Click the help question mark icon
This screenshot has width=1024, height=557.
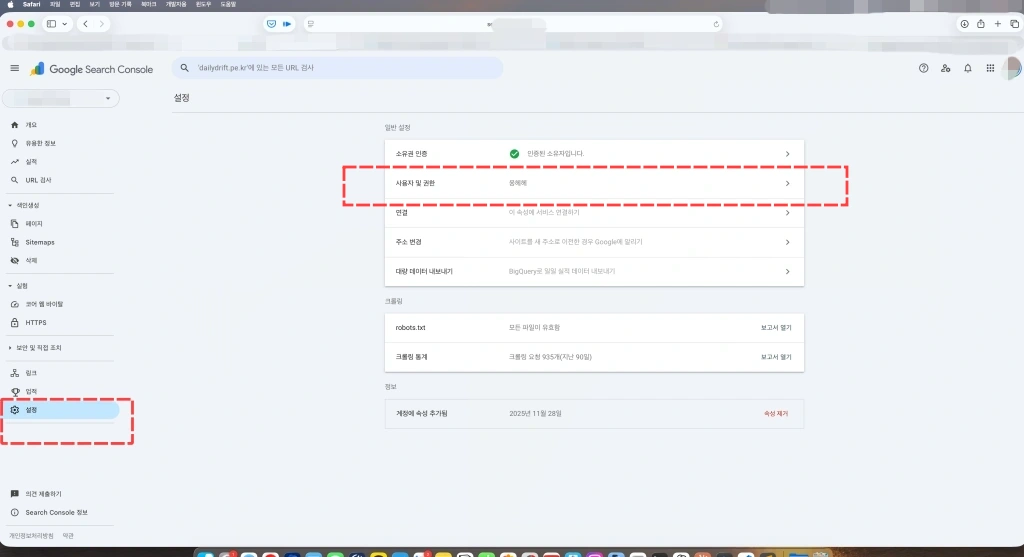point(923,68)
